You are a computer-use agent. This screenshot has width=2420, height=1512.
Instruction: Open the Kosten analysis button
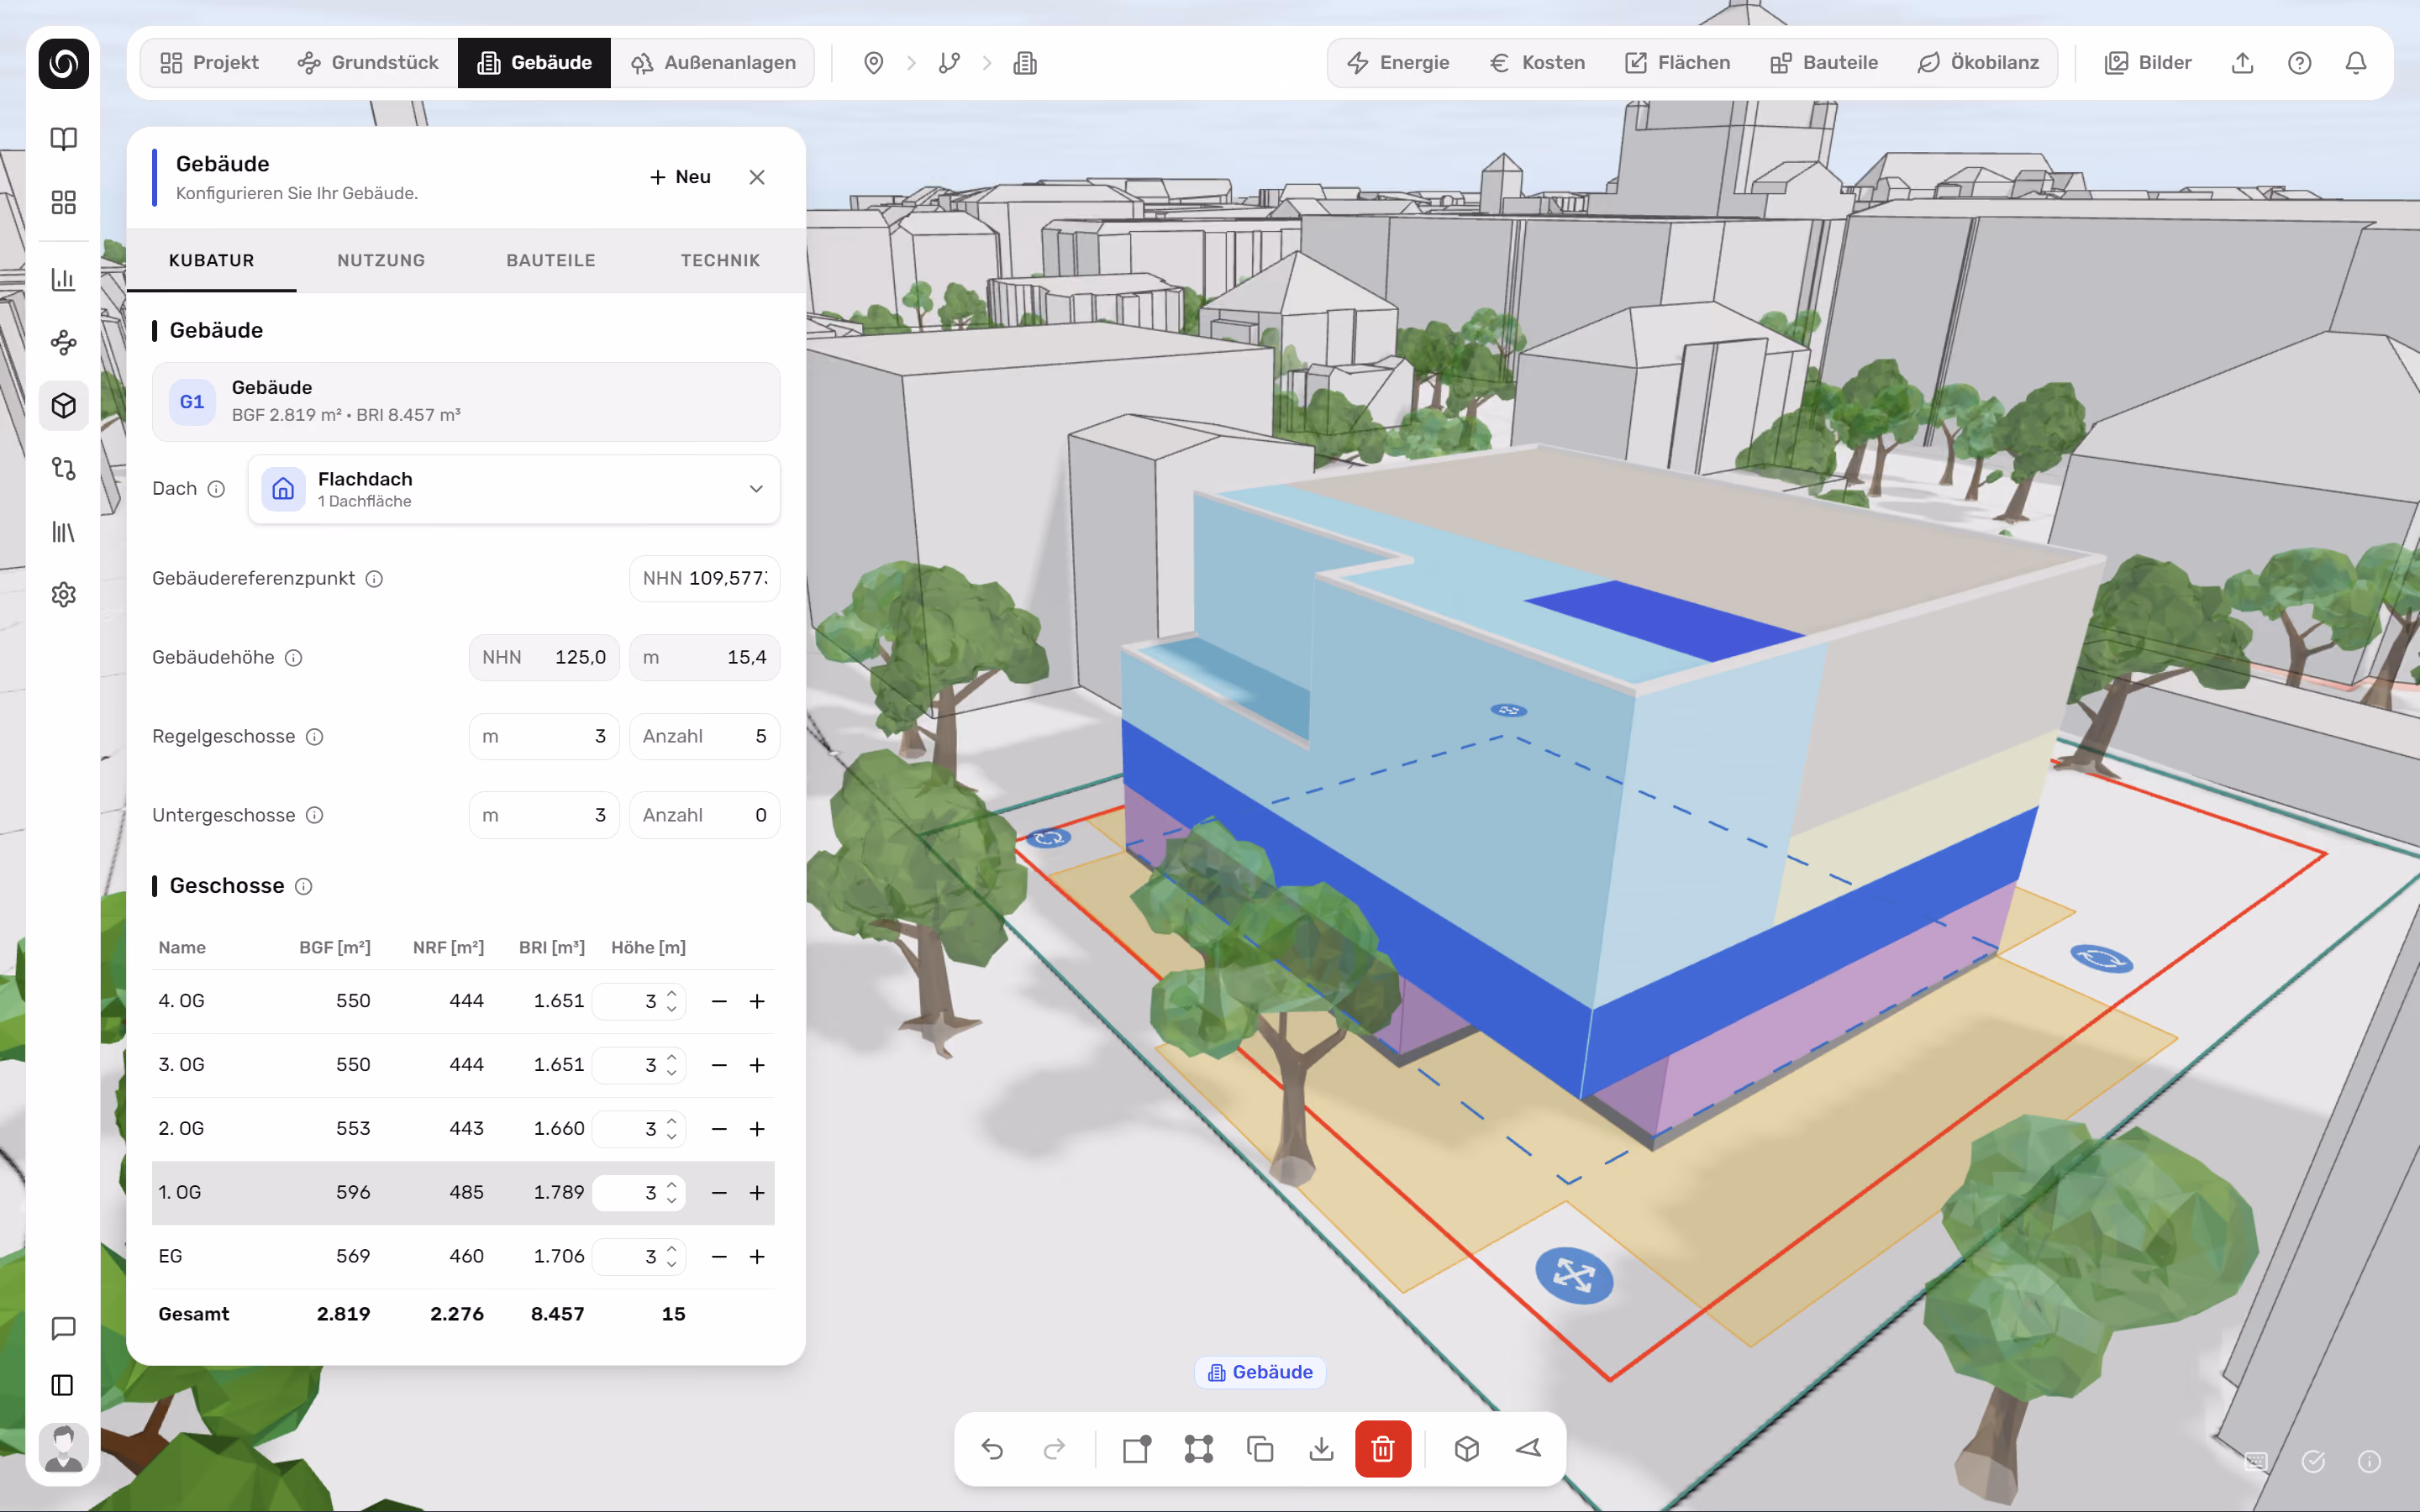click(1537, 63)
